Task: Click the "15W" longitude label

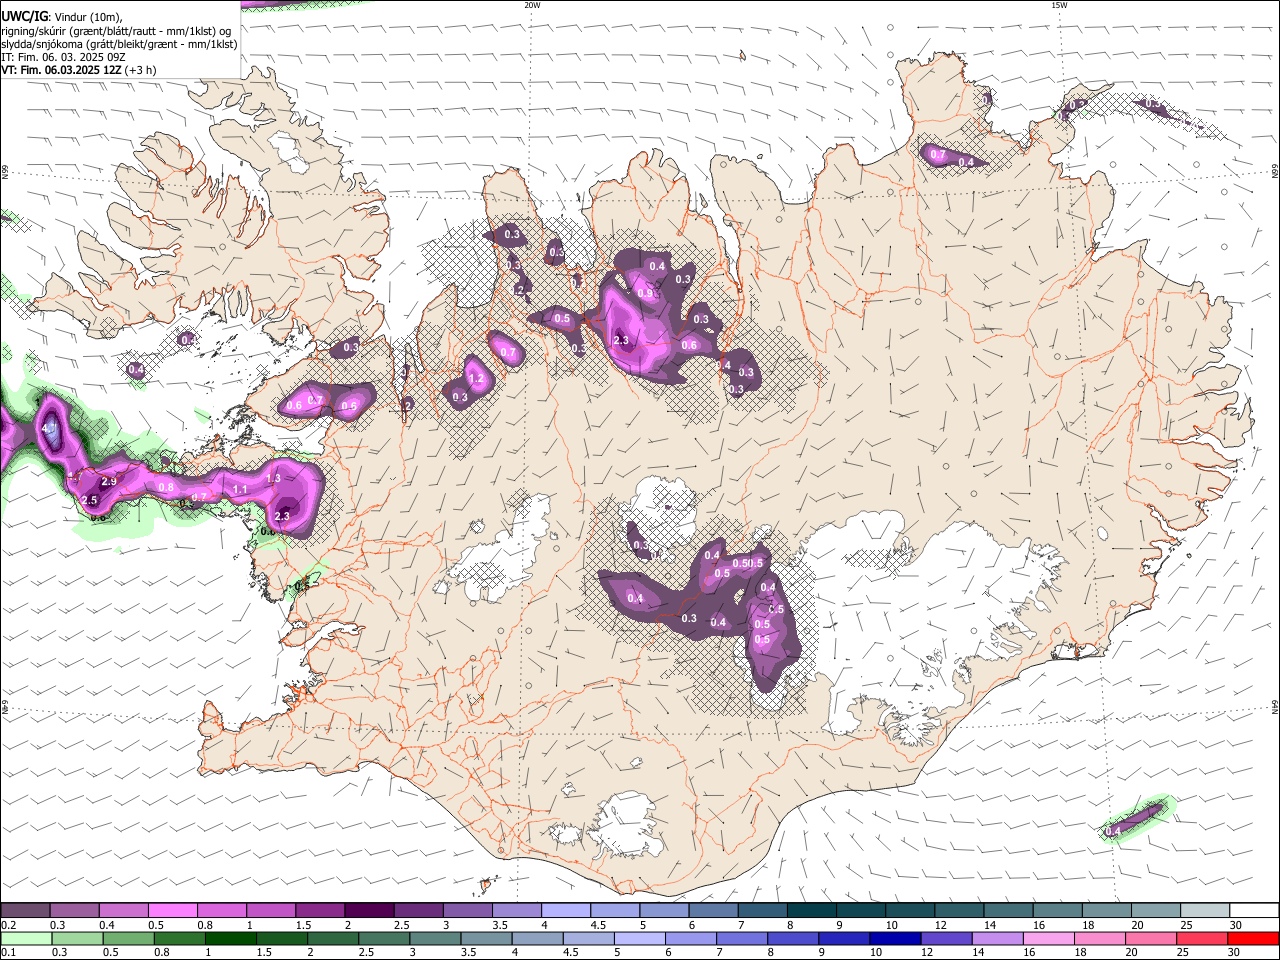Action: coord(1059,5)
